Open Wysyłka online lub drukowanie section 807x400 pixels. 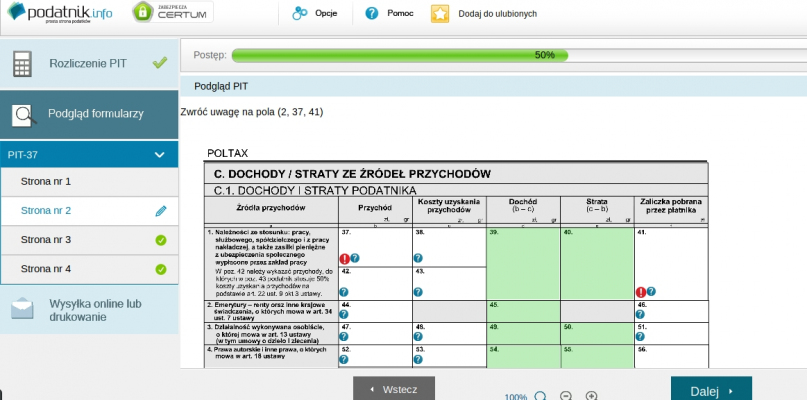pyautogui.click(x=89, y=309)
